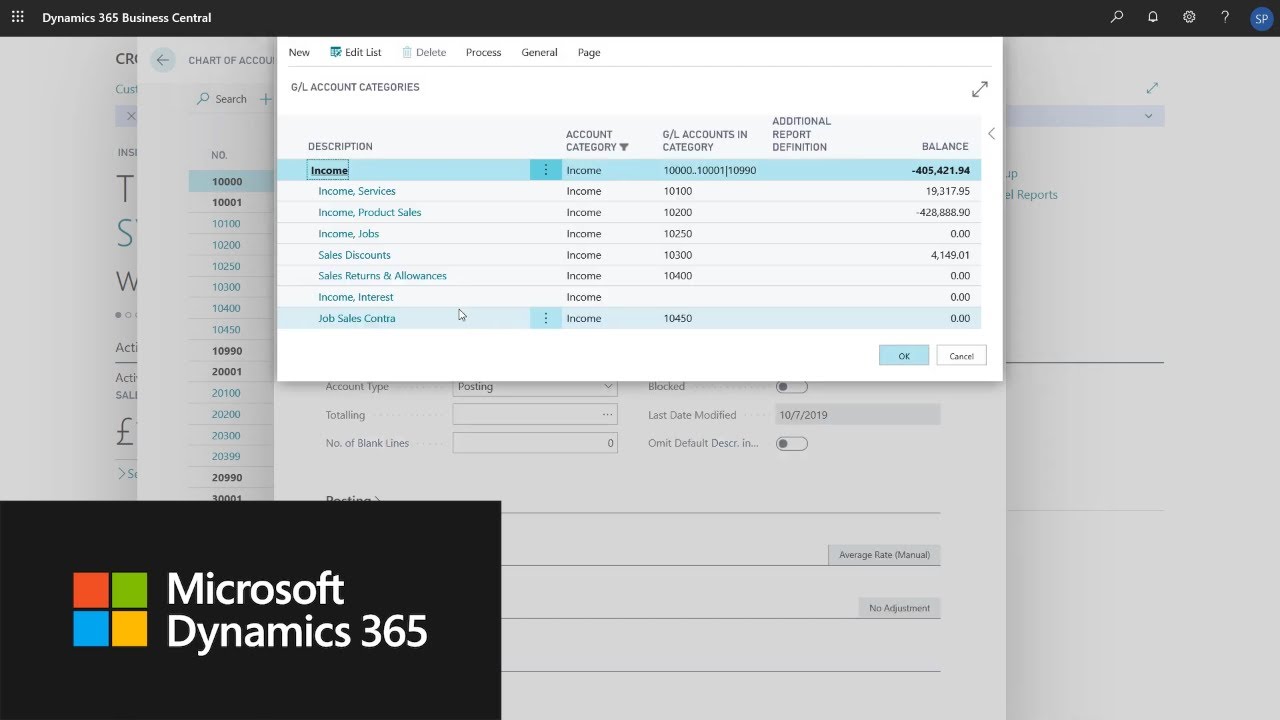This screenshot has width=1280, height=720.
Task: Expand the dialog with the diagonal arrows icon
Action: coord(980,89)
